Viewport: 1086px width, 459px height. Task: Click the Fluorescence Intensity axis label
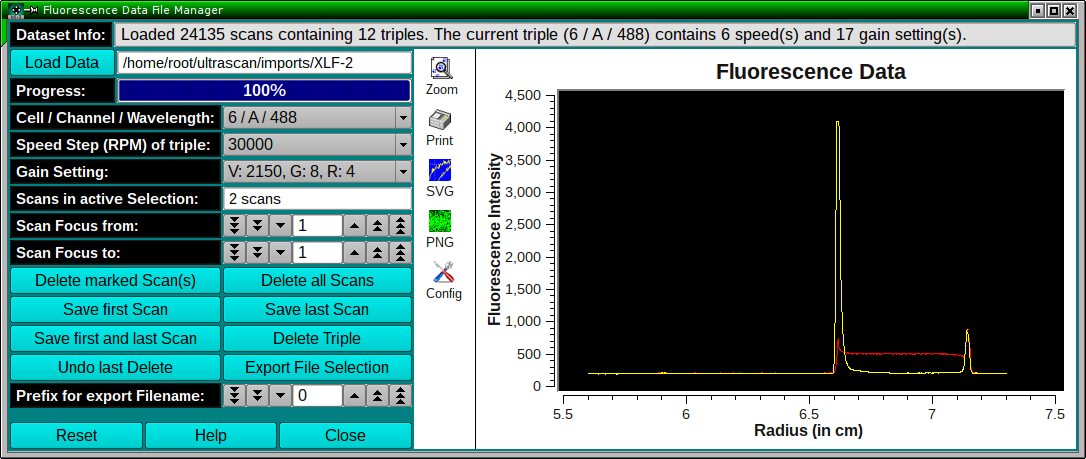(x=495, y=238)
